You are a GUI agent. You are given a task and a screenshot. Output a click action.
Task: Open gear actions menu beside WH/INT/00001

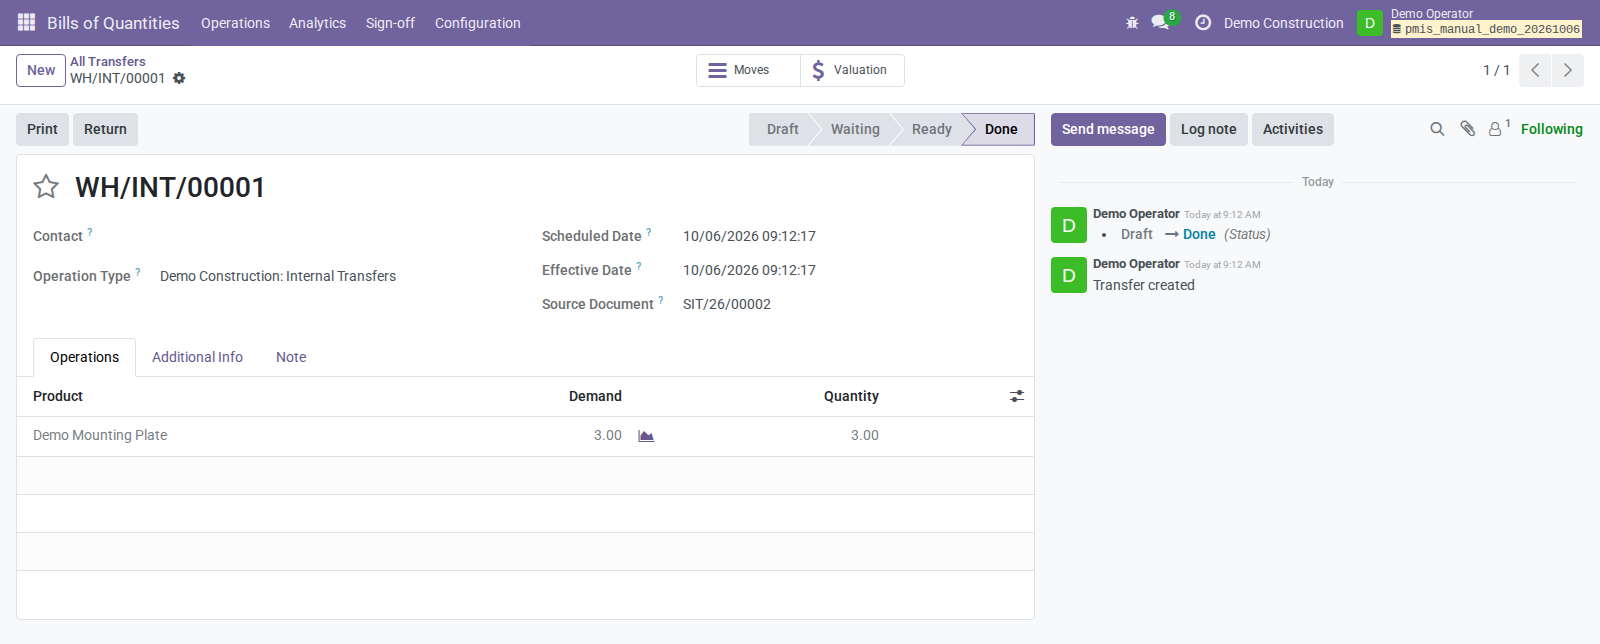179,78
